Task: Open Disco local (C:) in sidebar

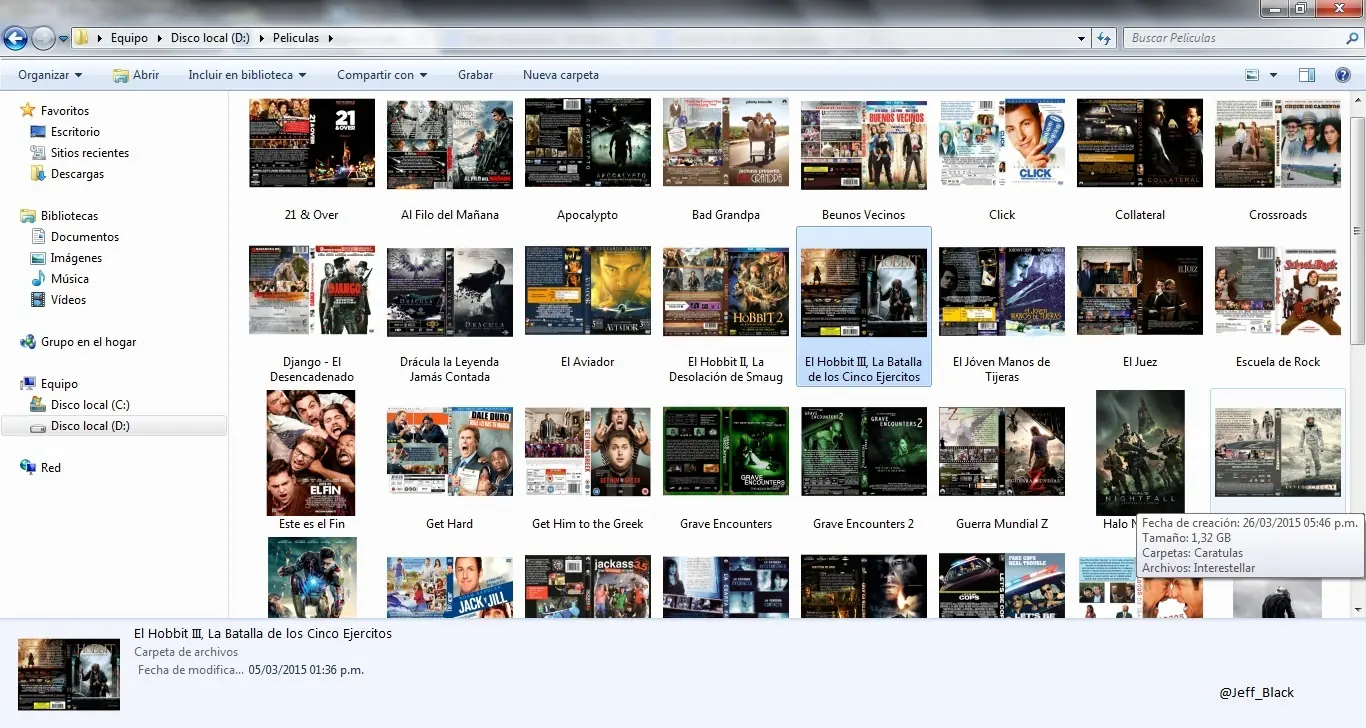Action: coord(90,405)
